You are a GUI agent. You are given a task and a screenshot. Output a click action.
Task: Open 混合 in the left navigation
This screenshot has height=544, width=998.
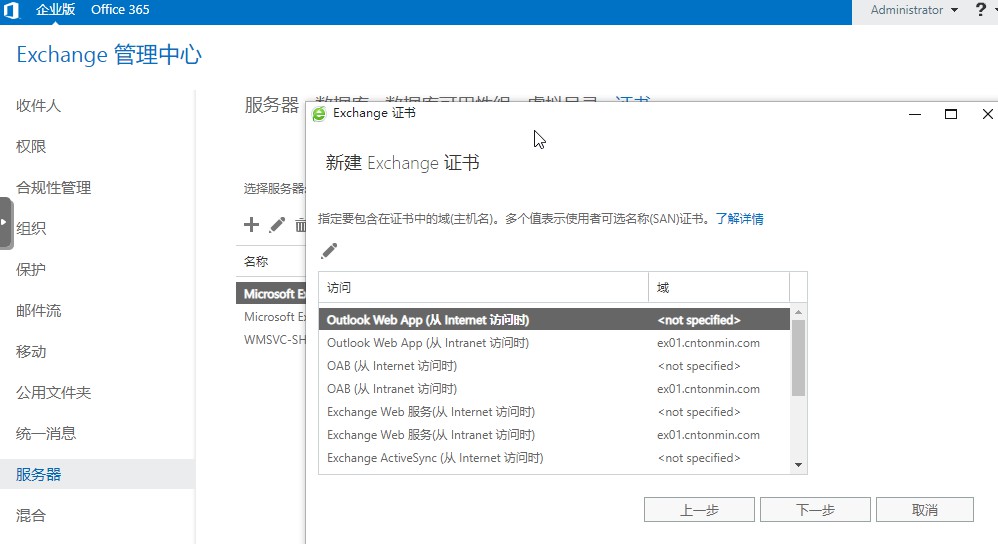[x=31, y=515]
